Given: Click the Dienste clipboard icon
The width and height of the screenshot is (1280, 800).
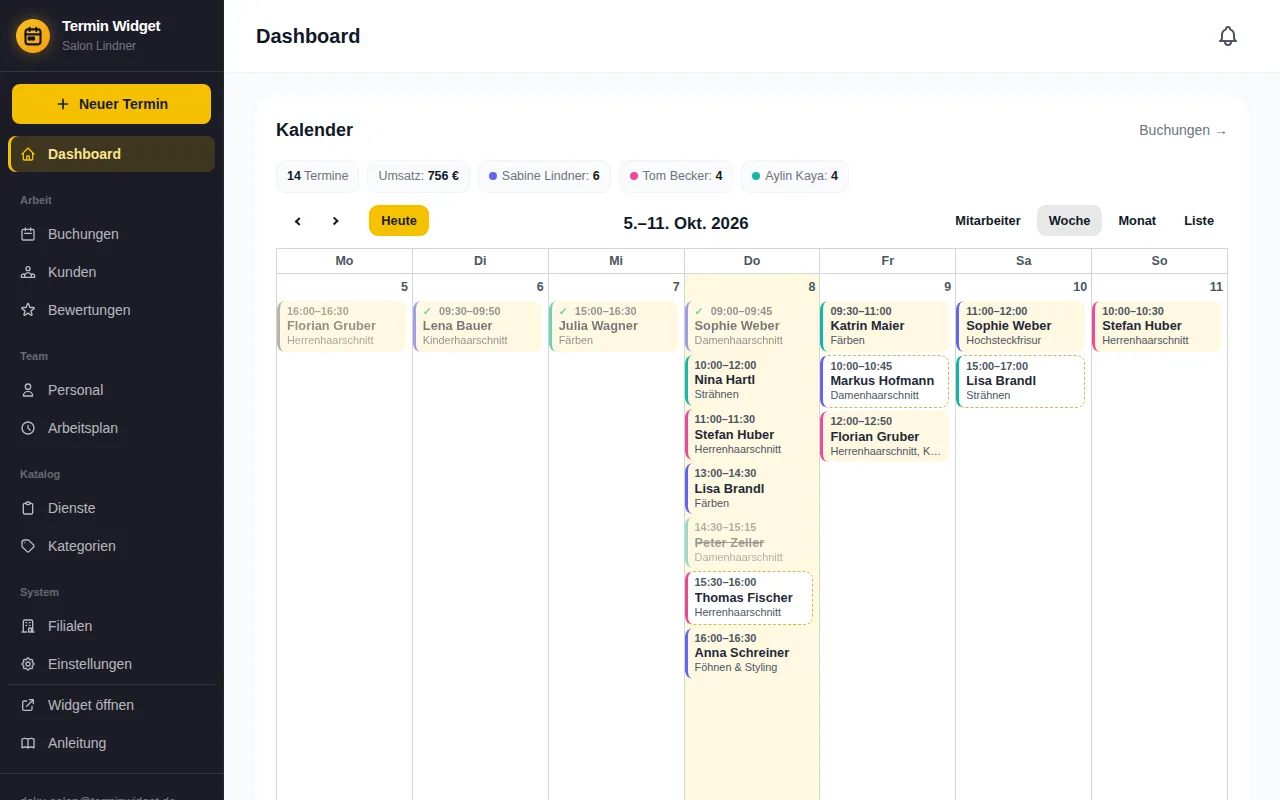Looking at the screenshot, I should click(28, 508).
